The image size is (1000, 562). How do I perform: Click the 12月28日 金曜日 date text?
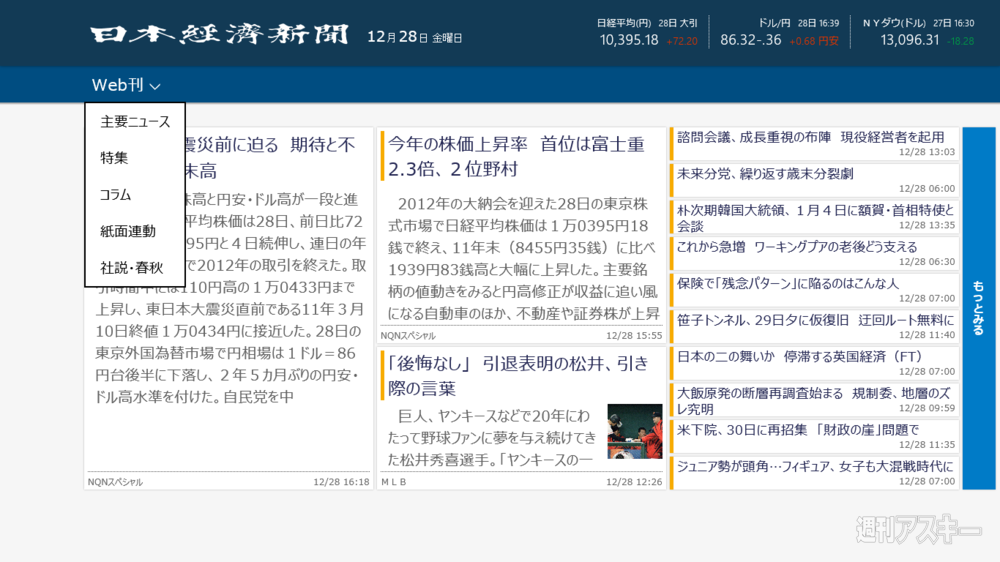pyautogui.click(x=415, y=37)
